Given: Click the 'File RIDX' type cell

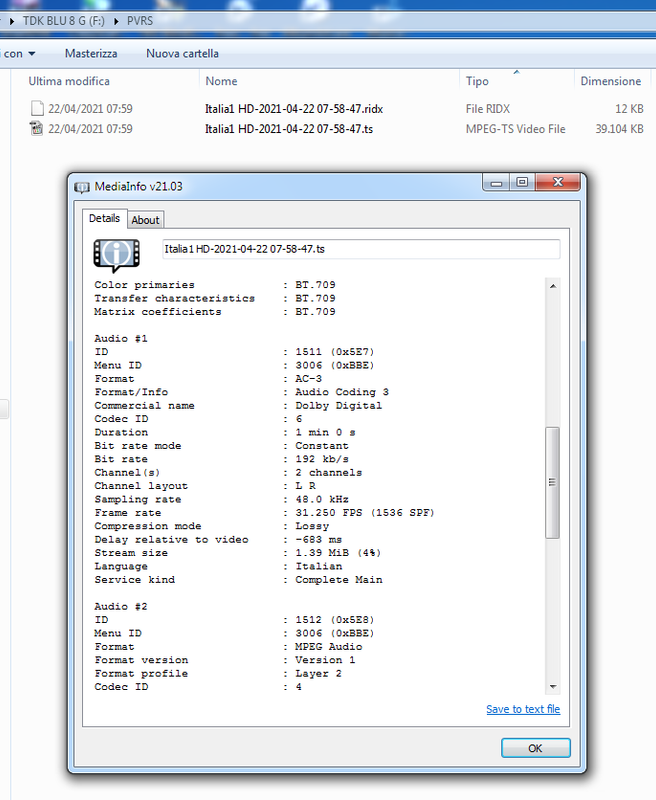Looking at the screenshot, I should [488, 109].
